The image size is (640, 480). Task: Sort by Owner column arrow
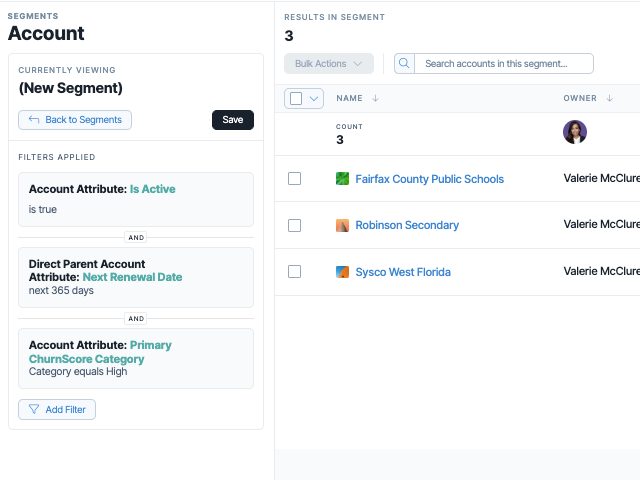click(609, 98)
